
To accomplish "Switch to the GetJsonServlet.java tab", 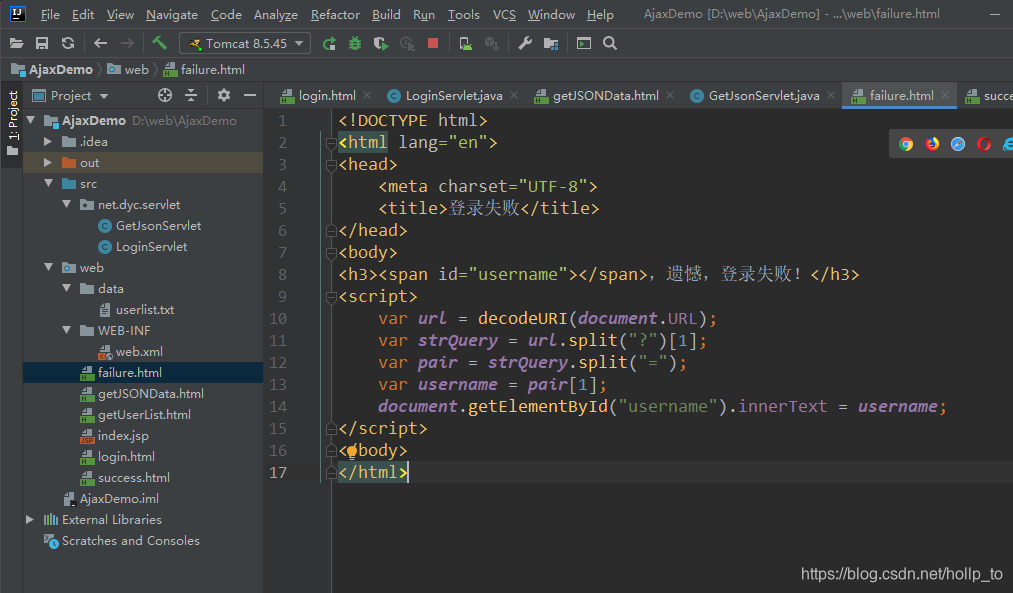I will 764,96.
